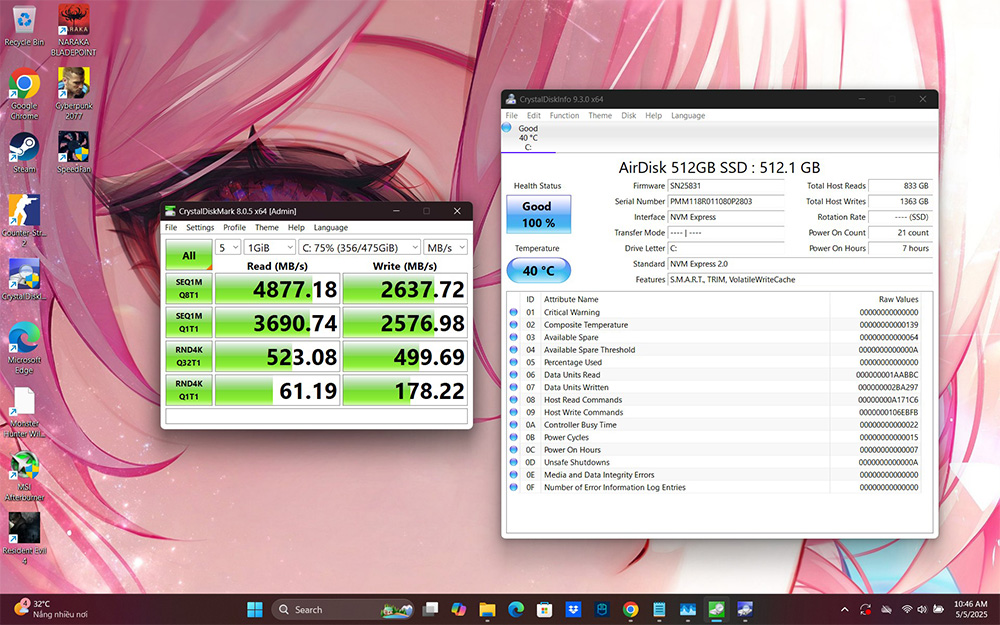Click the taskbar Search box

click(x=343, y=610)
